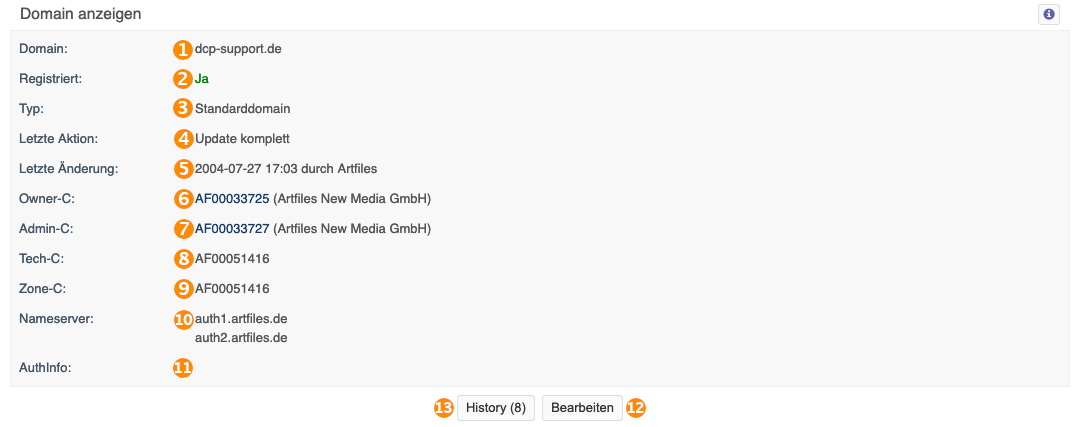Screen dimensions: 1079x427
Task: Click orange marker 4 beside Update komplett
Action: pyautogui.click(x=182, y=139)
